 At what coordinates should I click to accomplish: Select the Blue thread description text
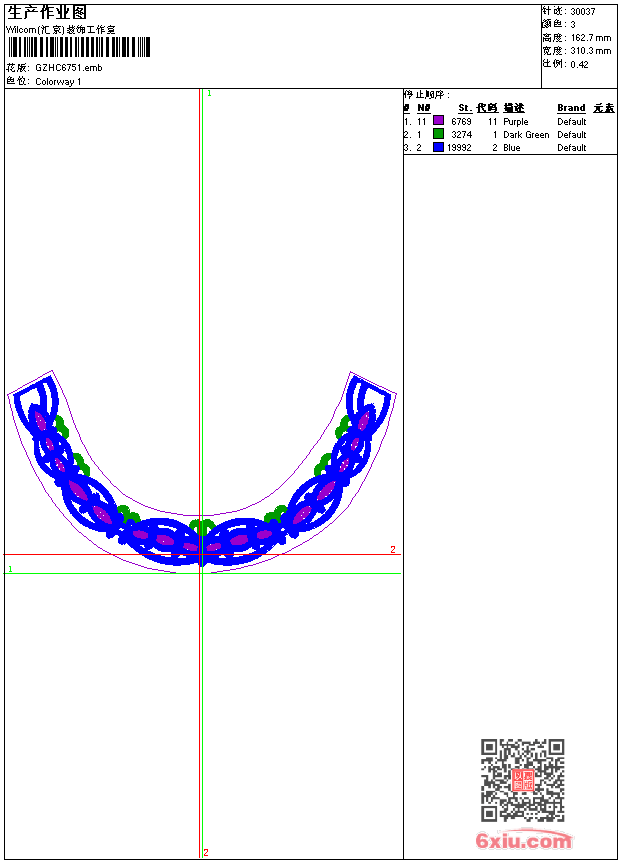point(511,147)
